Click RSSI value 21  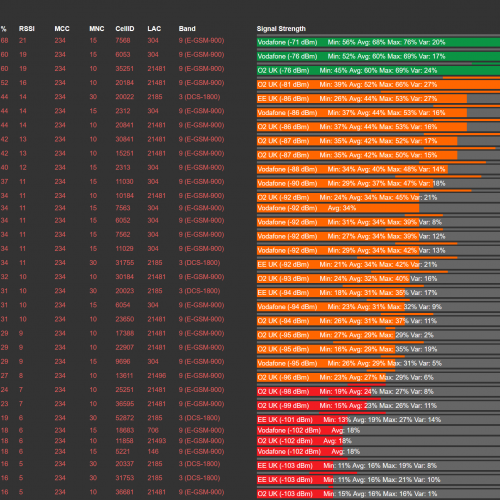[x=23, y=41]
